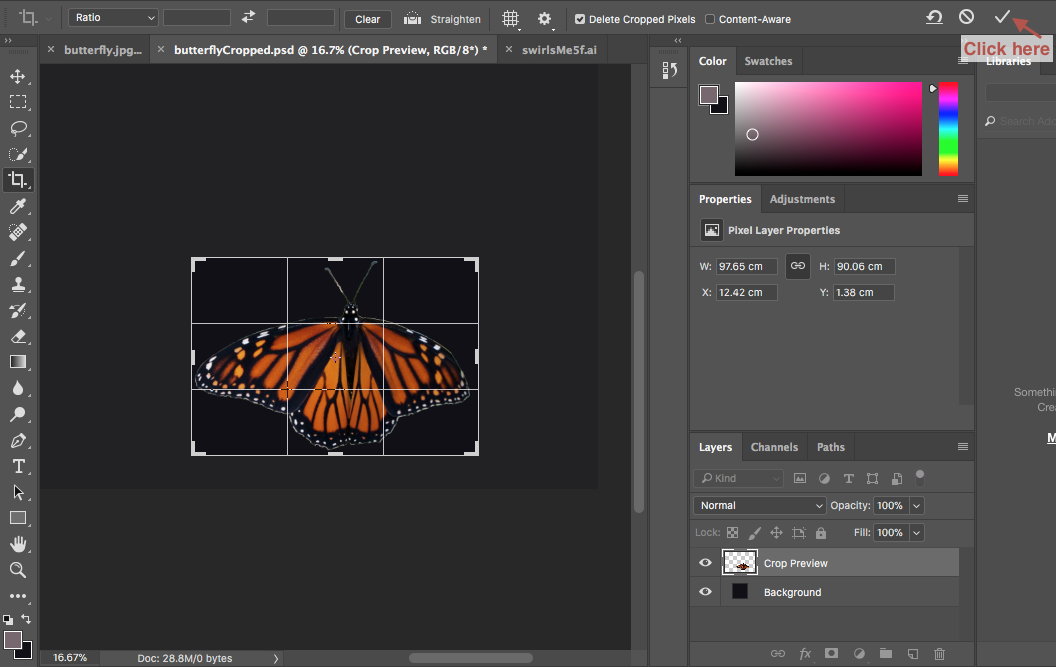Select the Move tool
The height and width of the screenshot is (667, 1056).
[18, 76]
